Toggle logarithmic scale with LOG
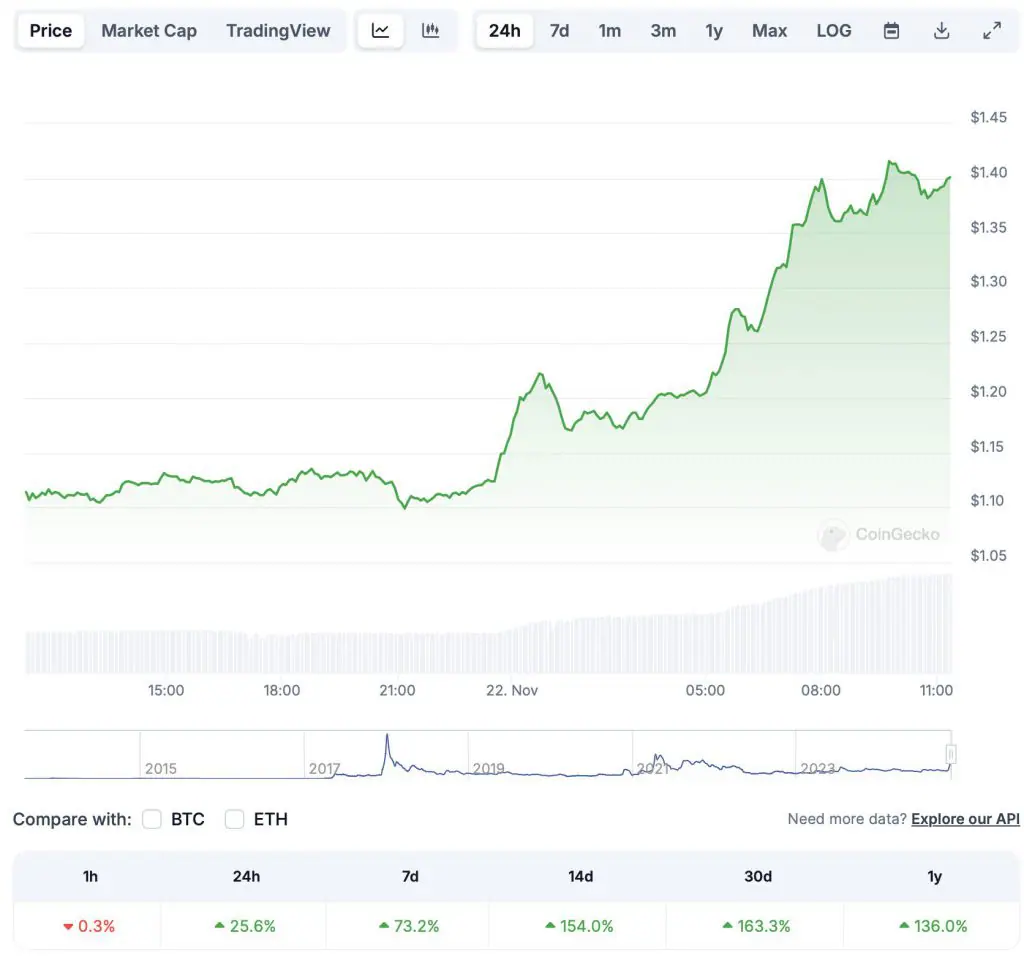 pyautogui.click(x=834, y=30)
